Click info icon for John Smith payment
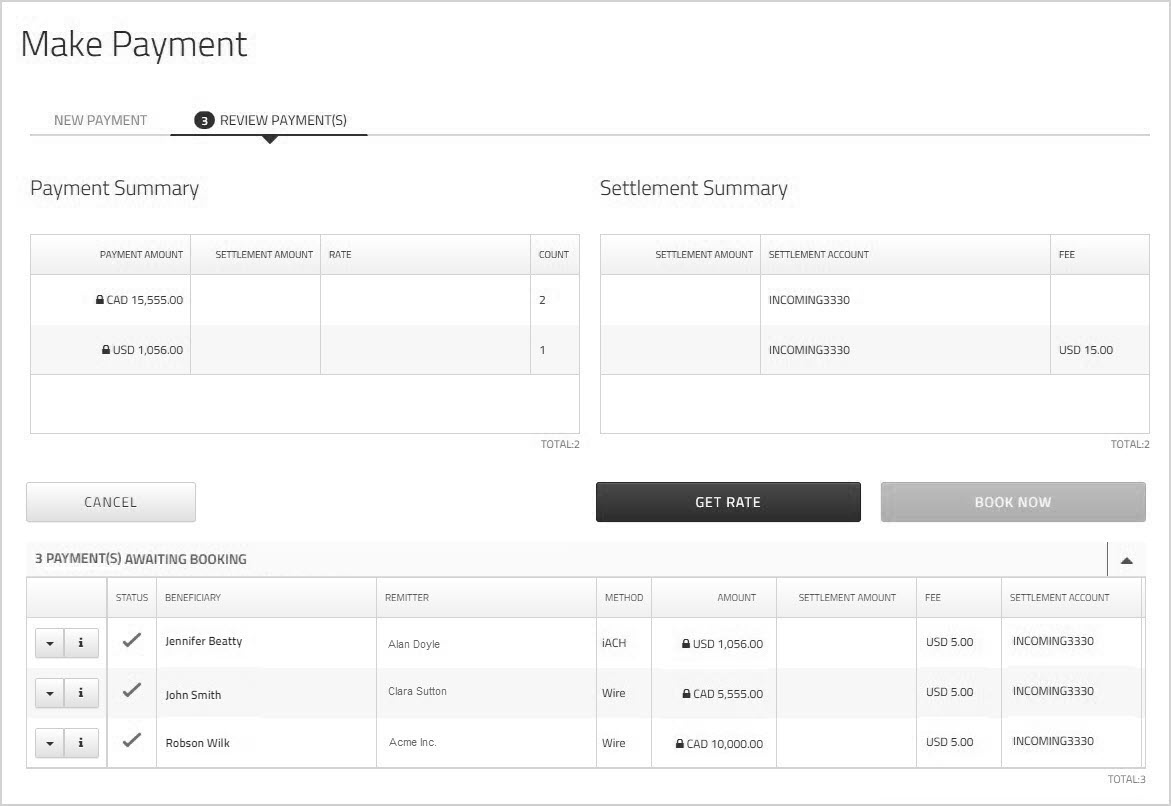The height and width of the screenshot is (806, 1171). (x=81, y=693)
